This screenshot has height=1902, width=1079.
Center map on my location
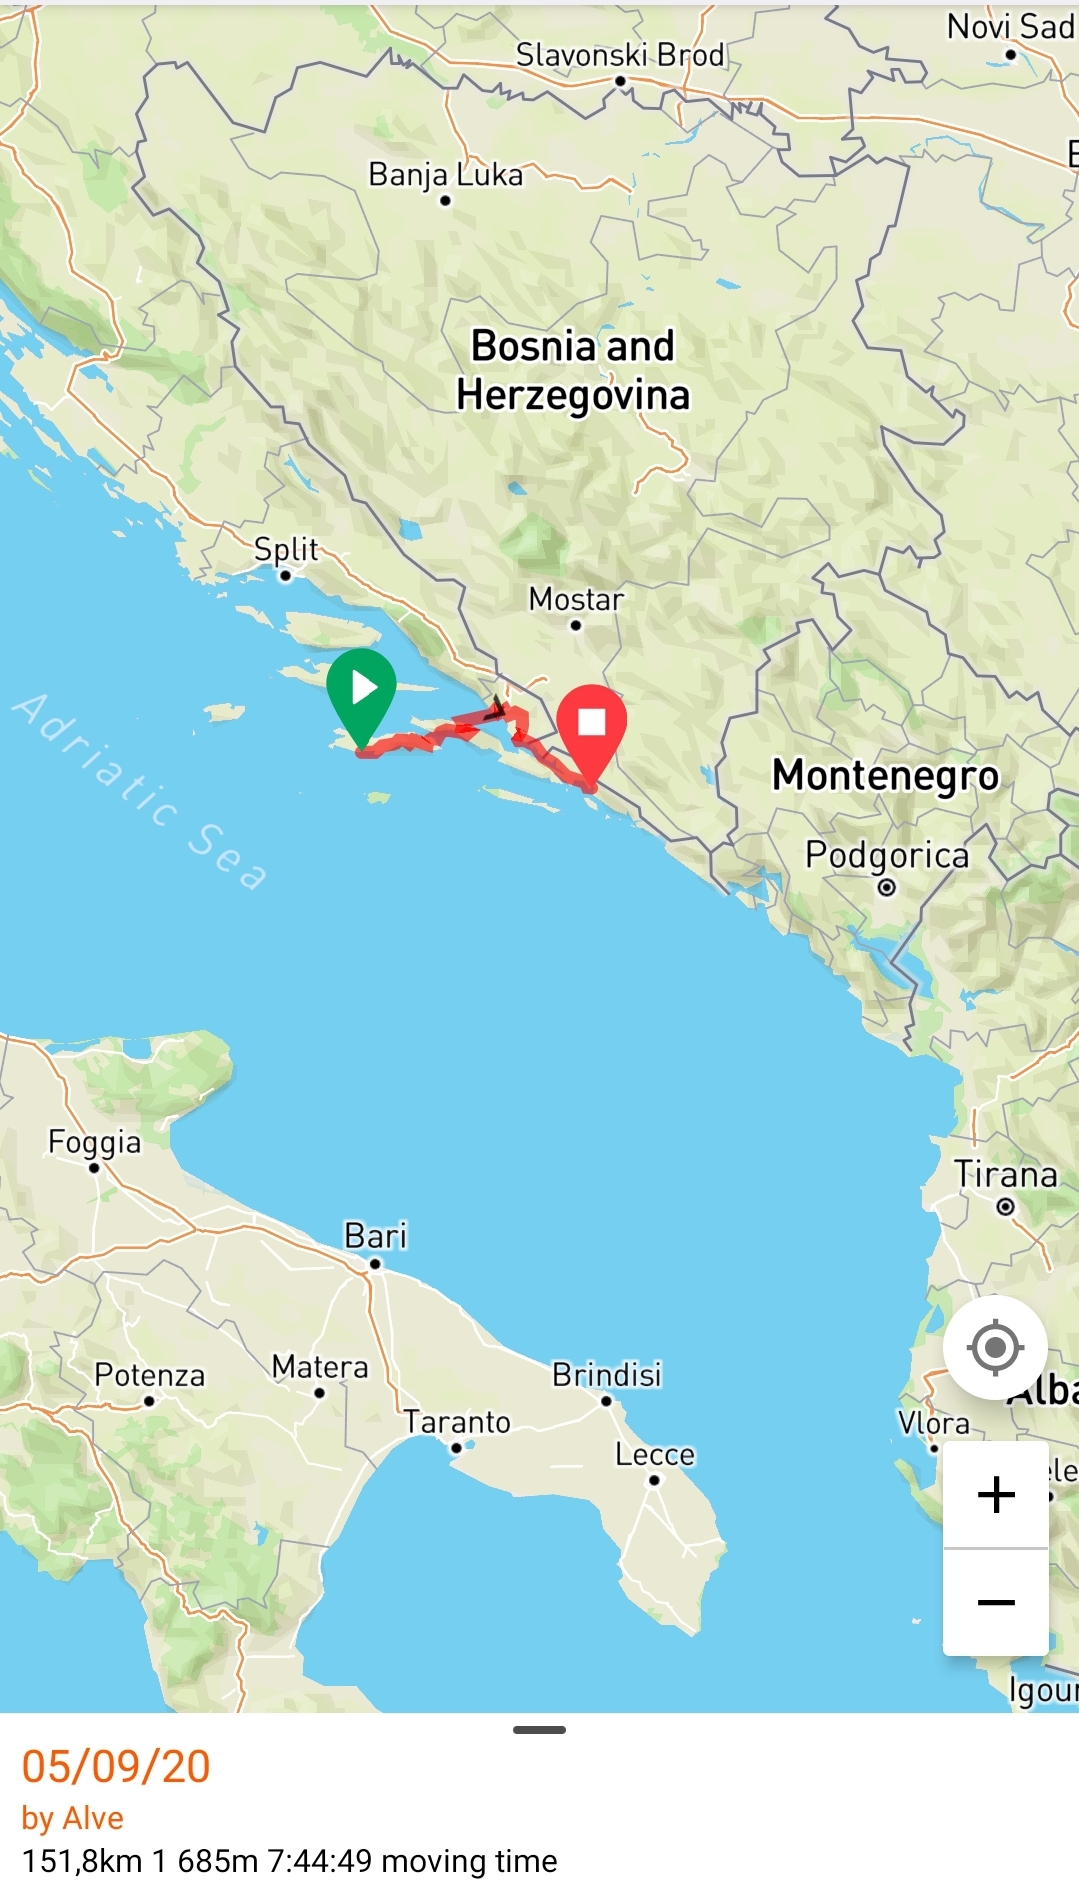tap(995, 1348)
